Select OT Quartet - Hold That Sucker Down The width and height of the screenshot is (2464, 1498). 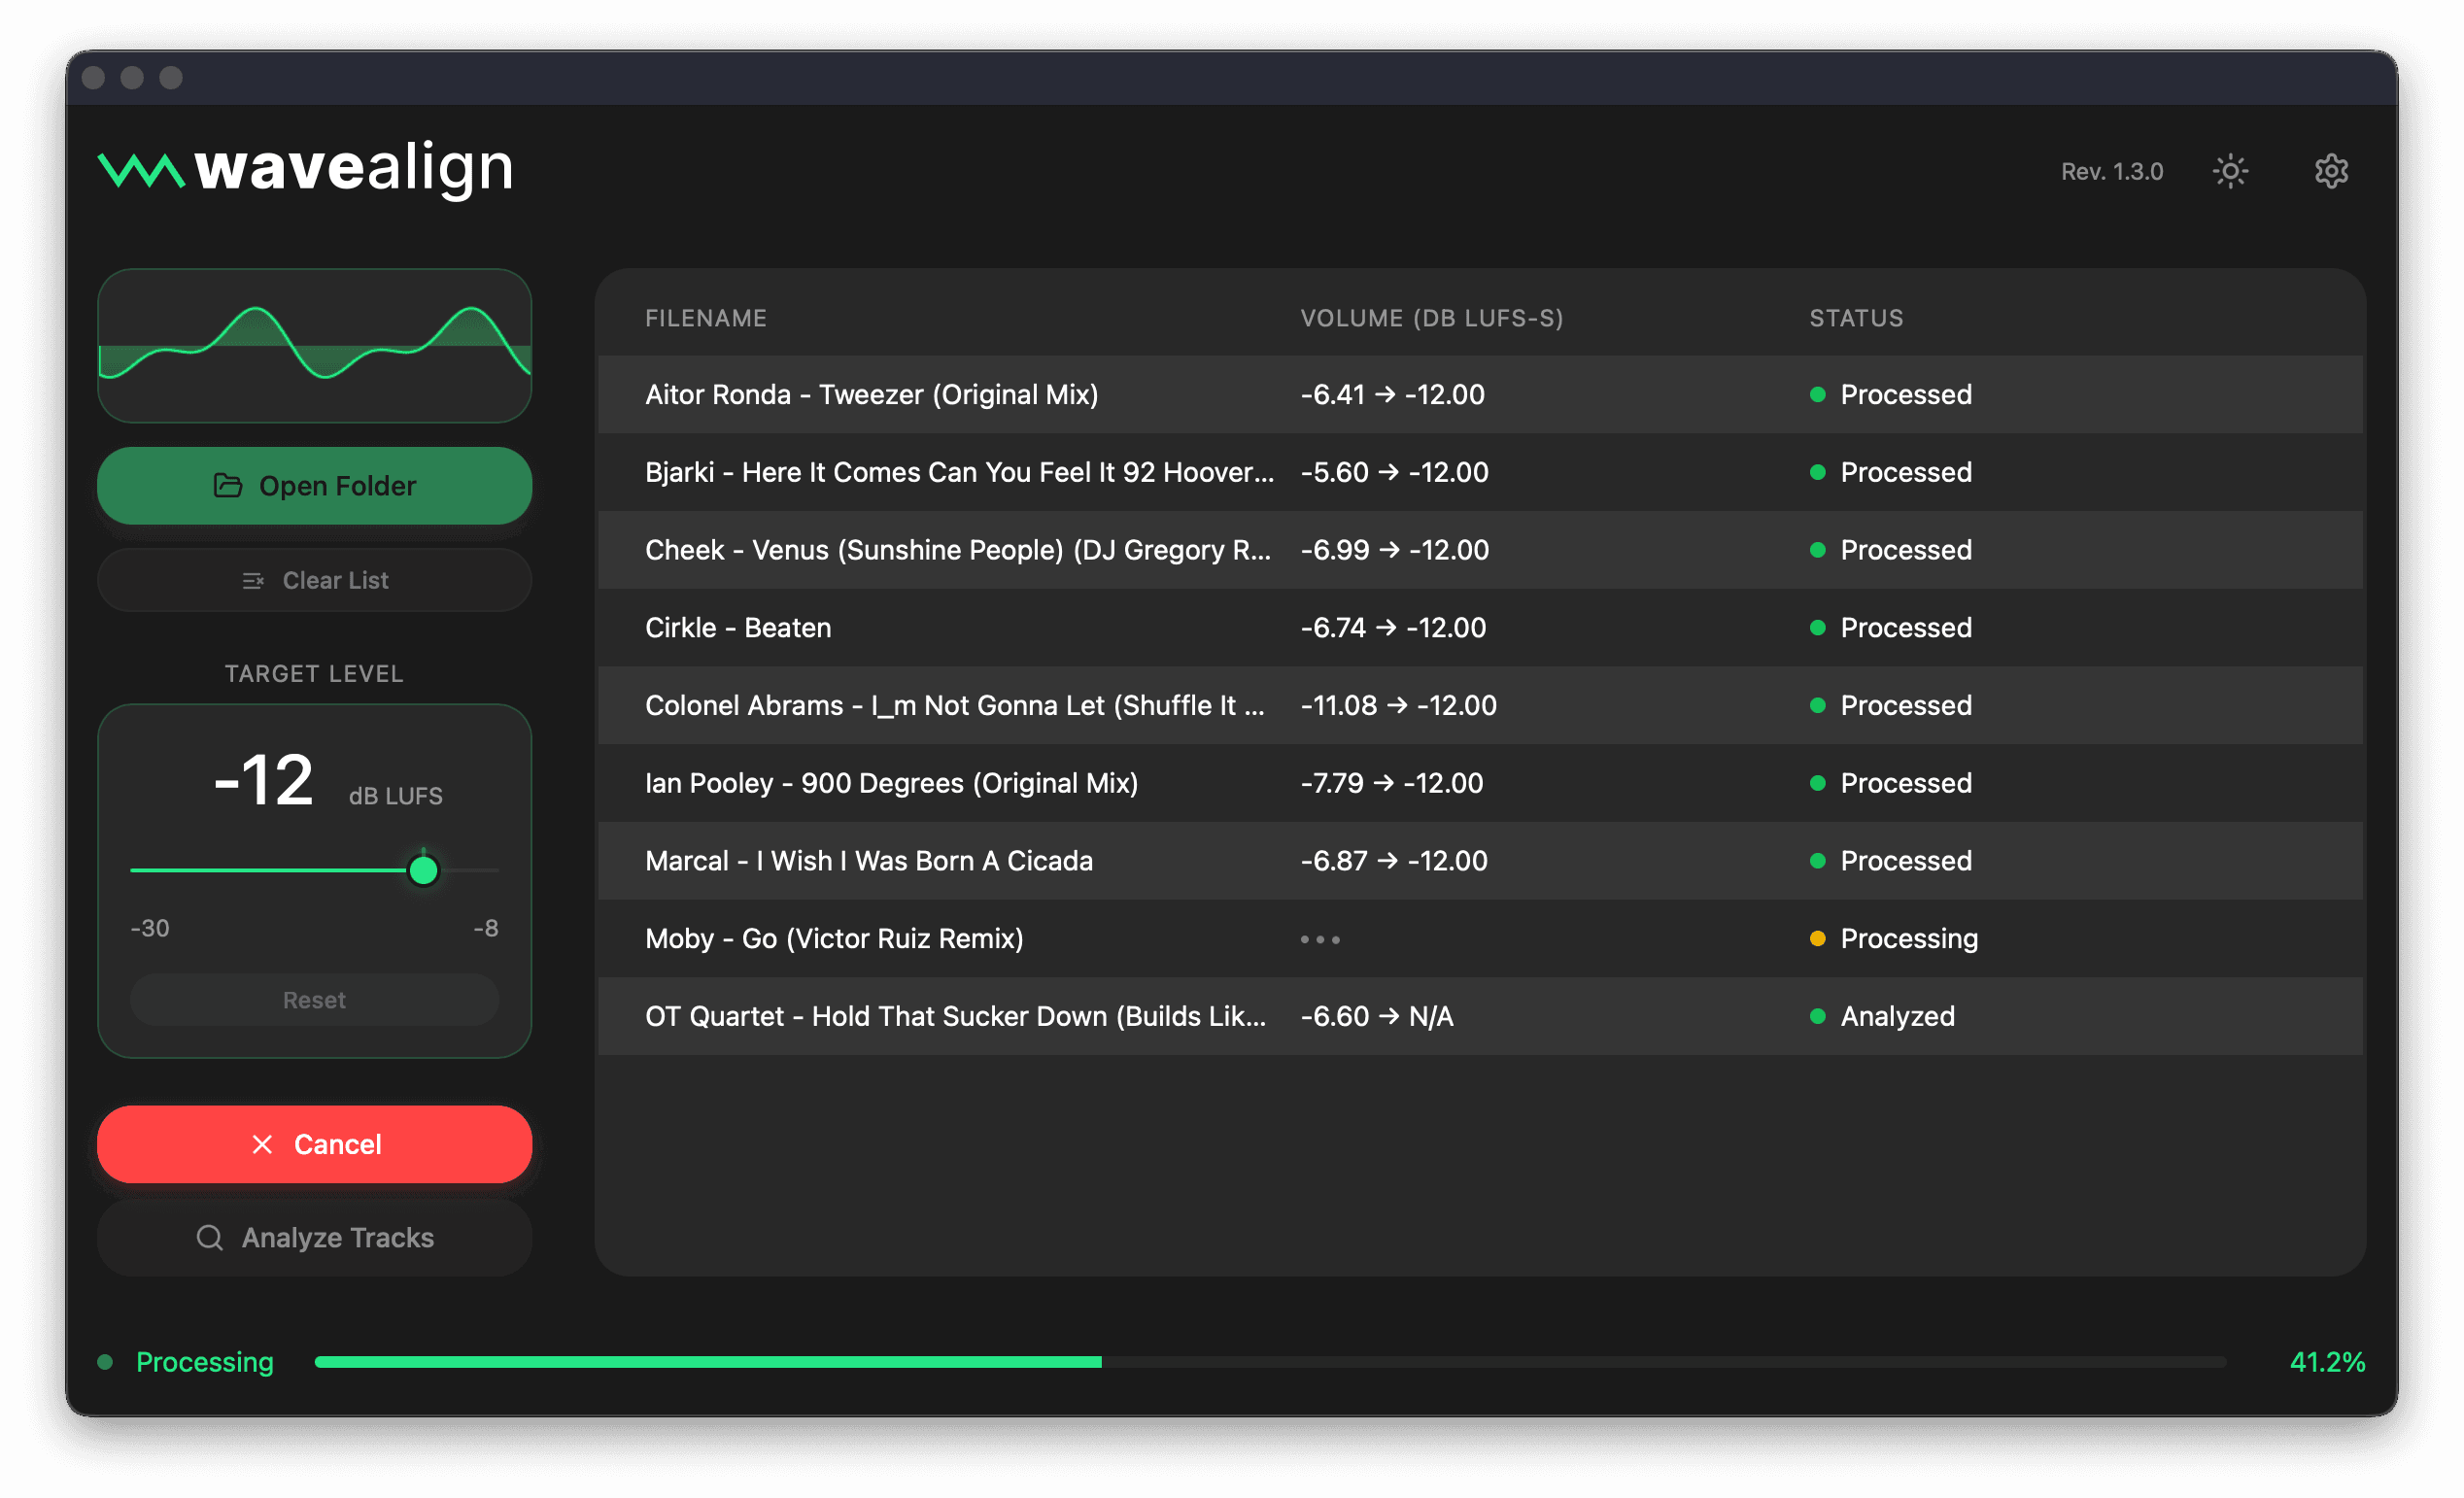(1480, 1016)
